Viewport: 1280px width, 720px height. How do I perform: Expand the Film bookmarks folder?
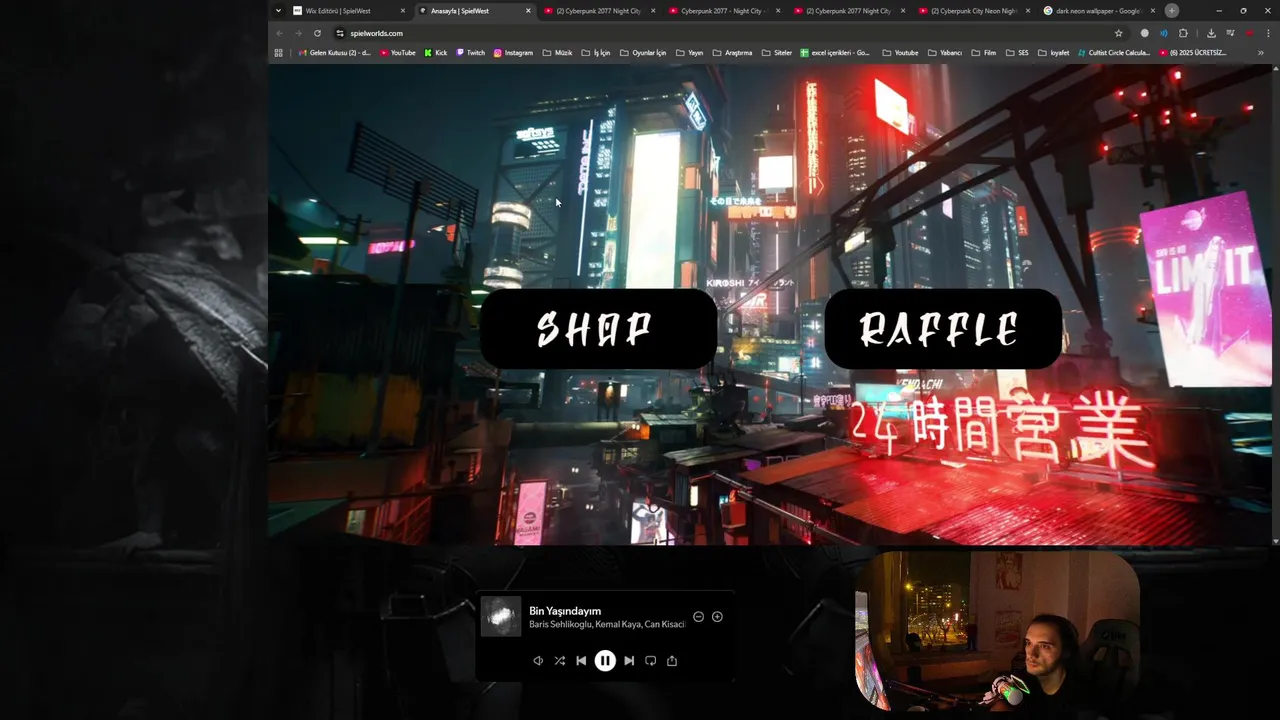point(983,53)
